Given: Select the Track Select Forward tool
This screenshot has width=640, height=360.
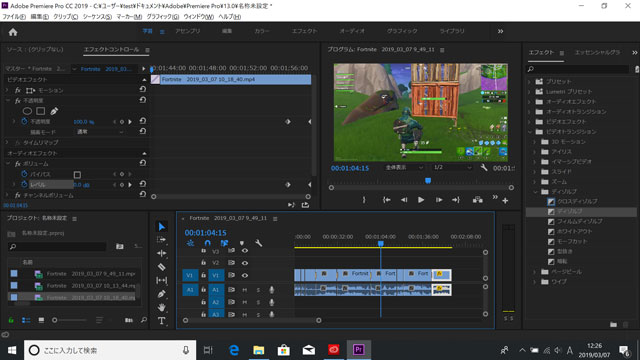Looking at the screenshot, I should pyautogui.click(x=162, y=240).
